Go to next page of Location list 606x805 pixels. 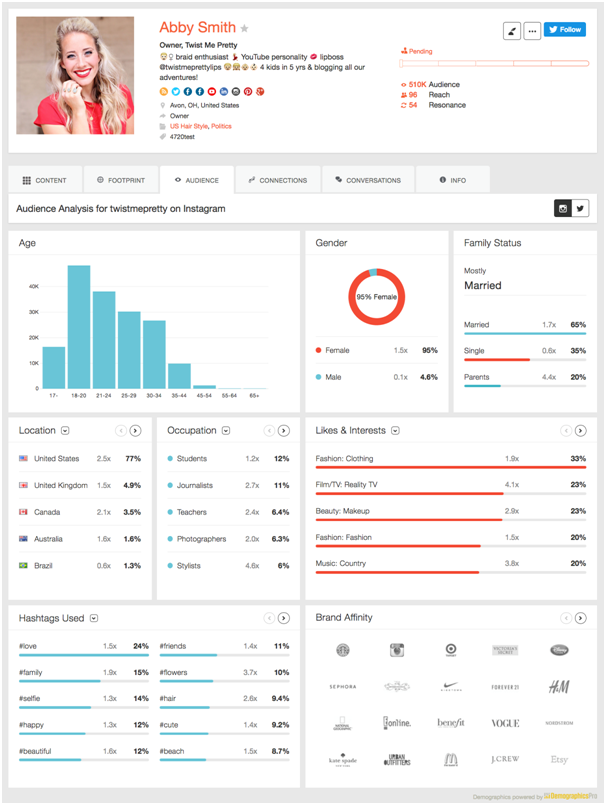point(138,431)
